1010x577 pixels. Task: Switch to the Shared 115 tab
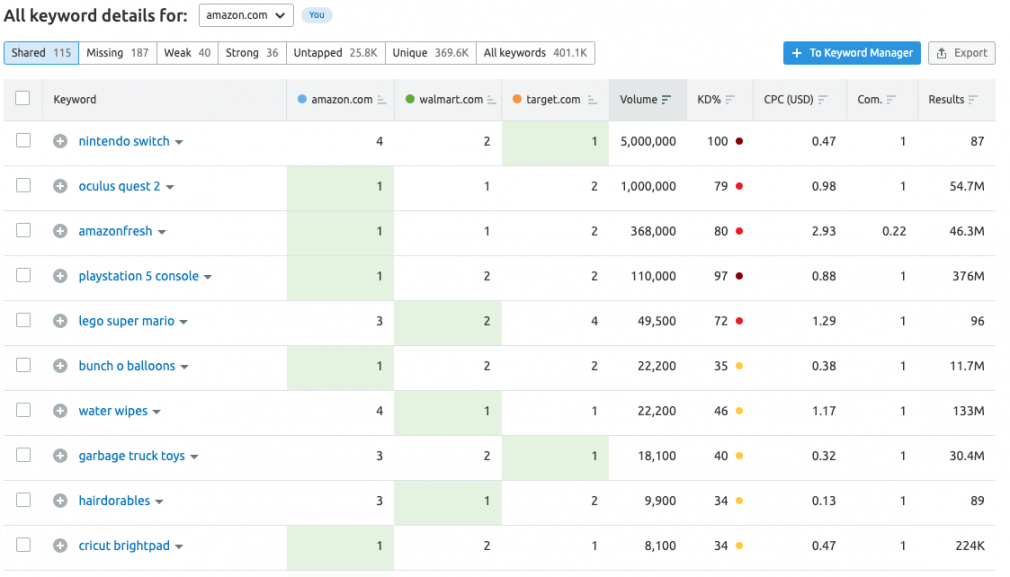coord(41,53)
